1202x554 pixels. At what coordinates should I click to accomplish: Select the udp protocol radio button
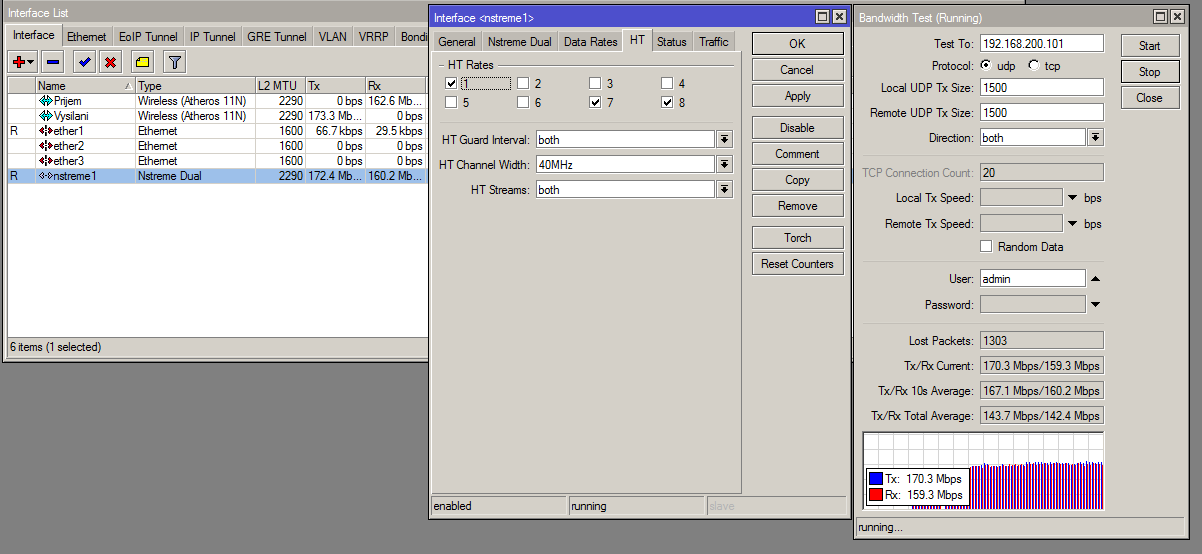[x=987, y=65]
